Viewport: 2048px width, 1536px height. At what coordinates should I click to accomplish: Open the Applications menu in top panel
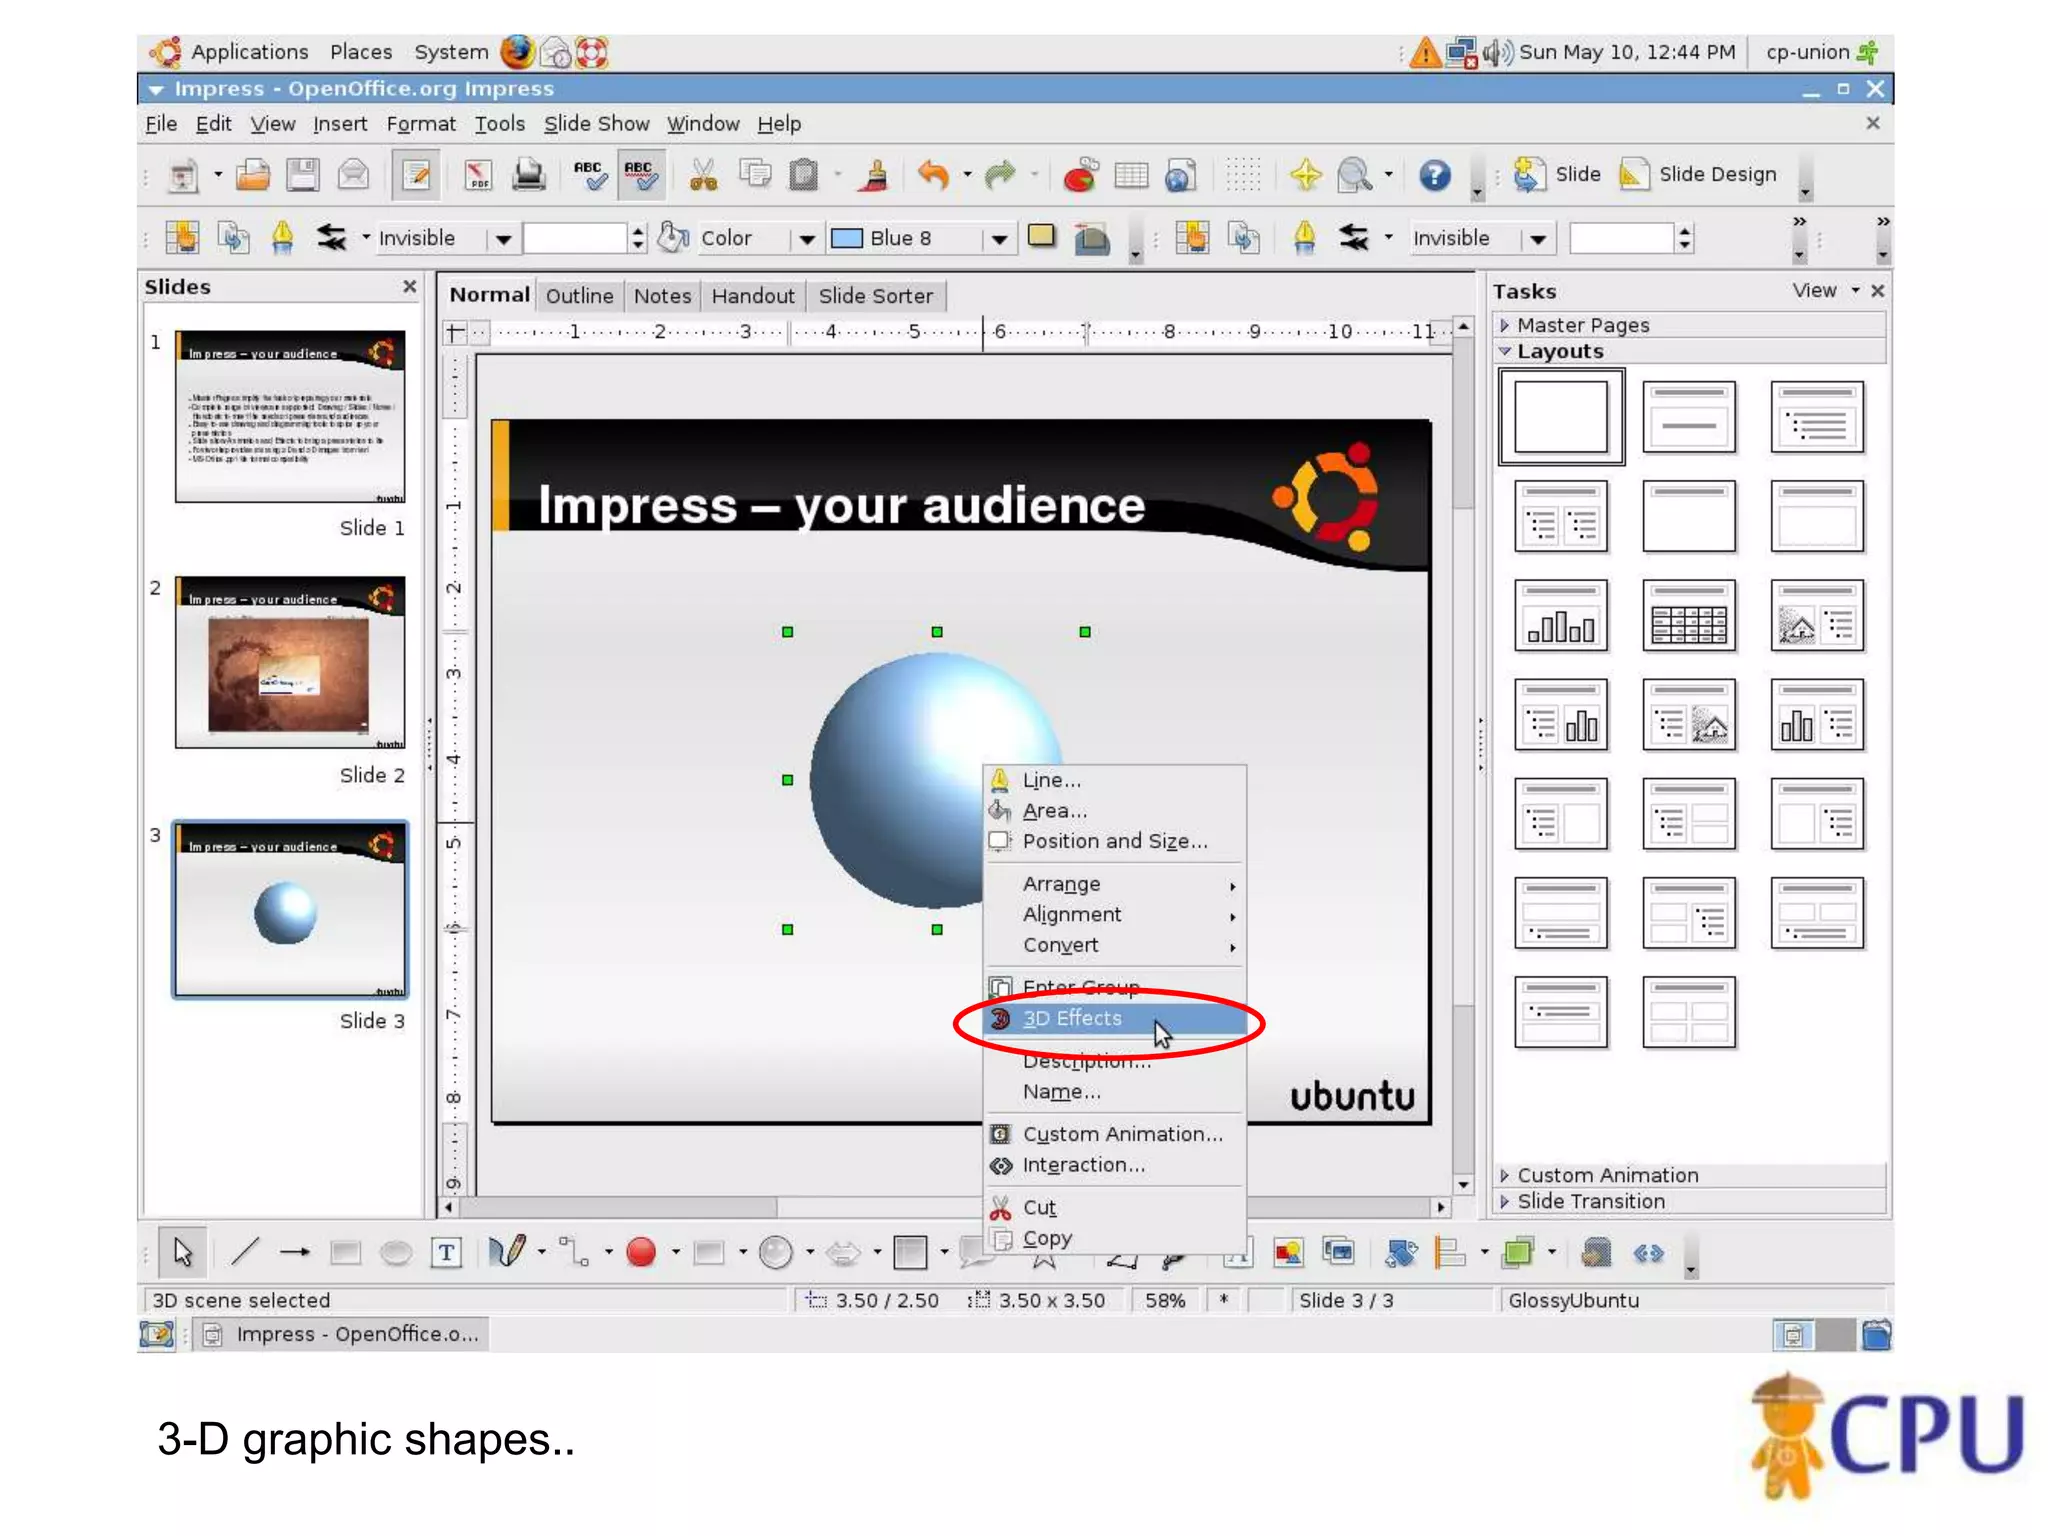pos(249,51)
